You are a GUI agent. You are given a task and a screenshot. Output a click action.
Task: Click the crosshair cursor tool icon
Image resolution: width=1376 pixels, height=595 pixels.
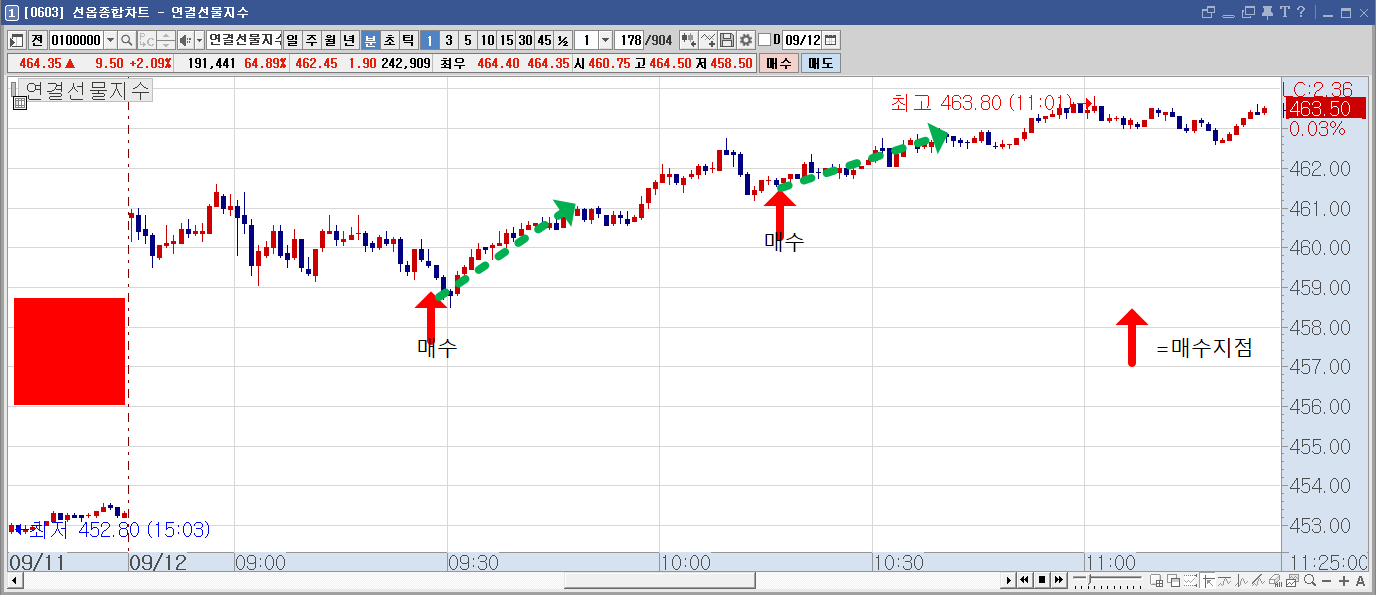tap(1208, 580)
